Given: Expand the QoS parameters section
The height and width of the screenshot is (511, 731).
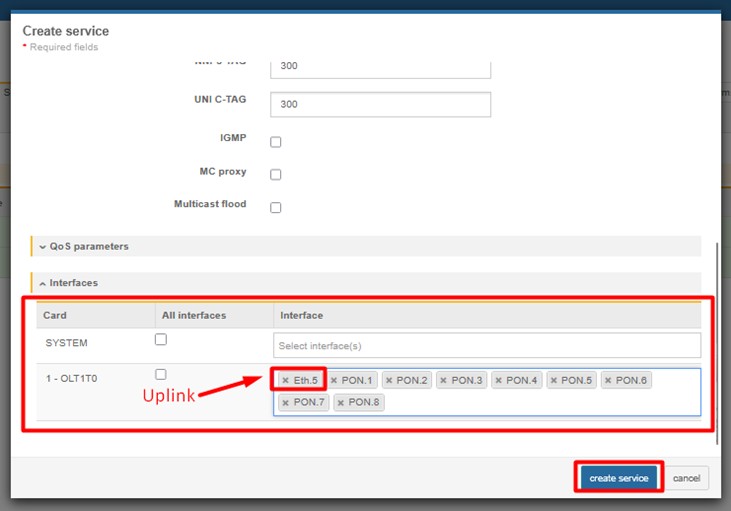Looking at the screenshot, I should click(89, 246).
